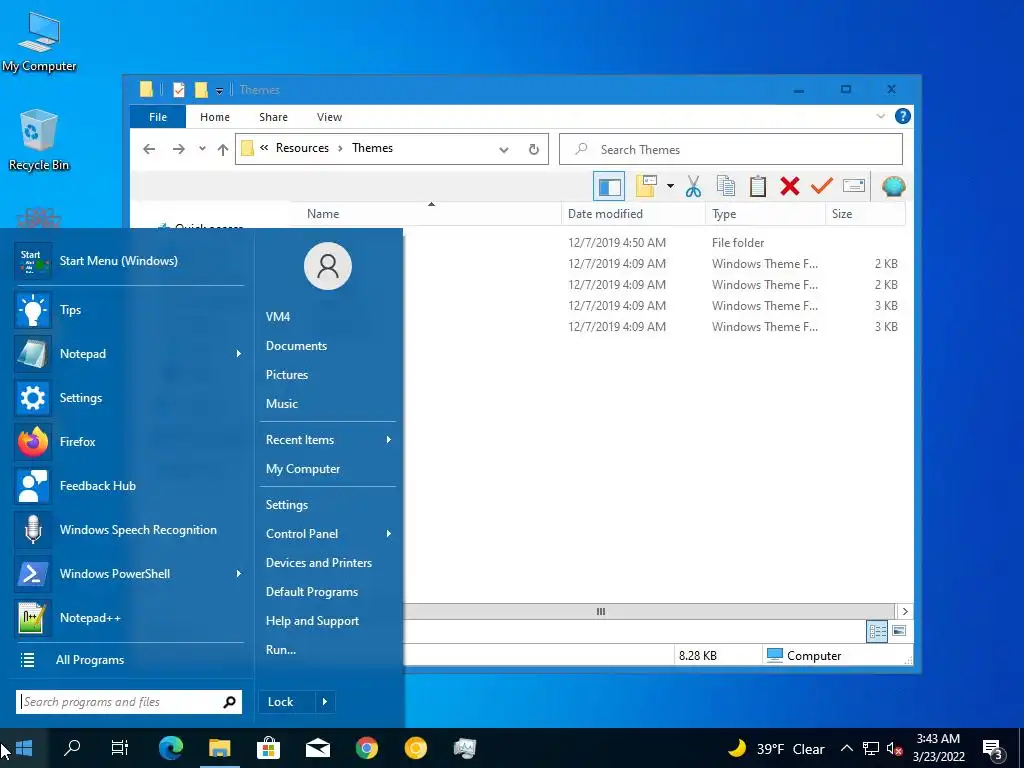Viewport: 1024px width, 768px height.
Task: Open the address bar history dropdown
Action: (504, 150)
